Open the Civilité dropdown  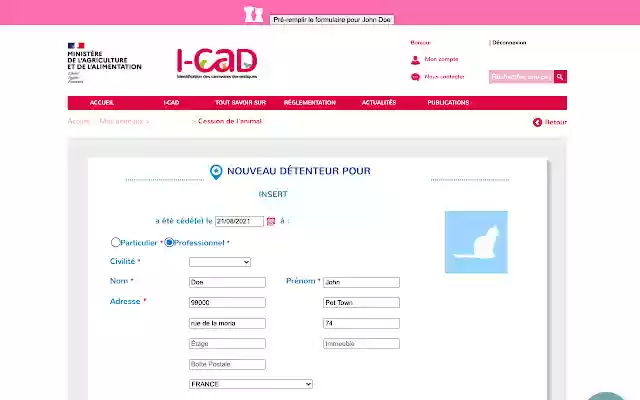(x=220, y=262)
